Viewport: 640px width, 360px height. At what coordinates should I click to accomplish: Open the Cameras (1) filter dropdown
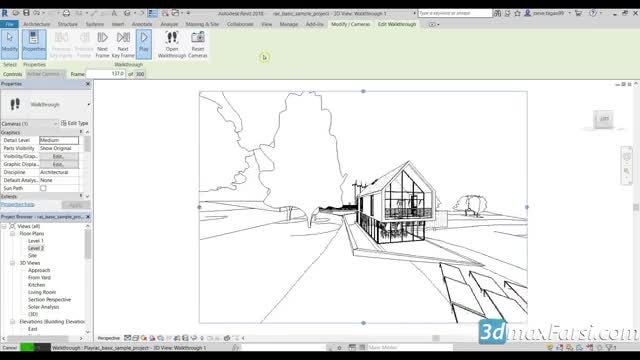(x=29, y=123)
